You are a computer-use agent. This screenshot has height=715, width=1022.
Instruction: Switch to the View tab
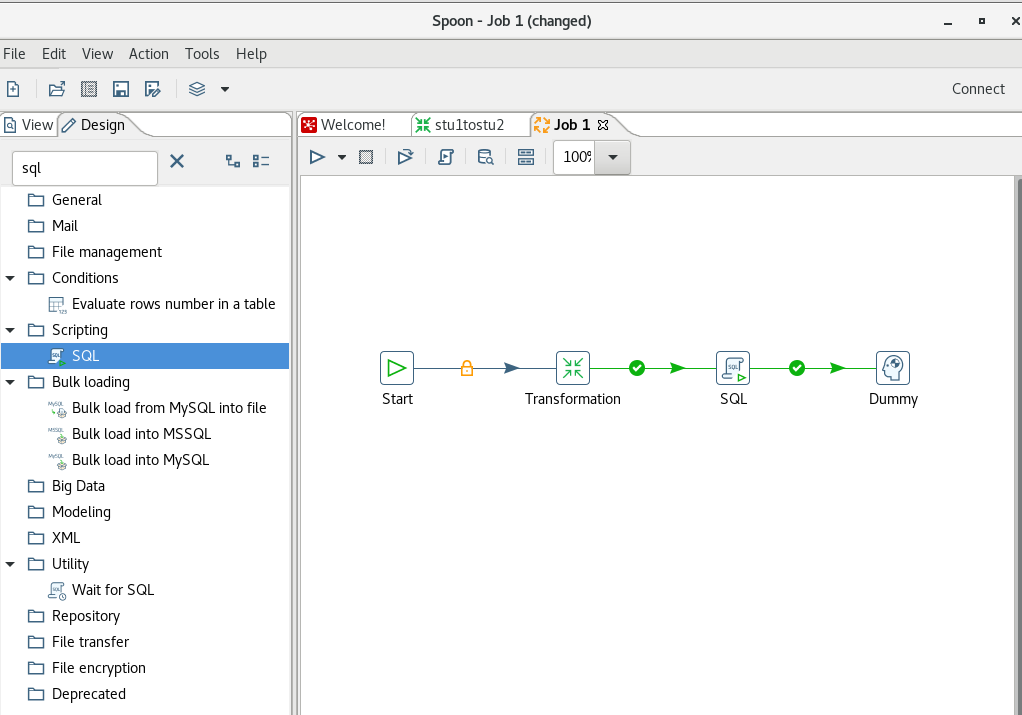point(28,125)
